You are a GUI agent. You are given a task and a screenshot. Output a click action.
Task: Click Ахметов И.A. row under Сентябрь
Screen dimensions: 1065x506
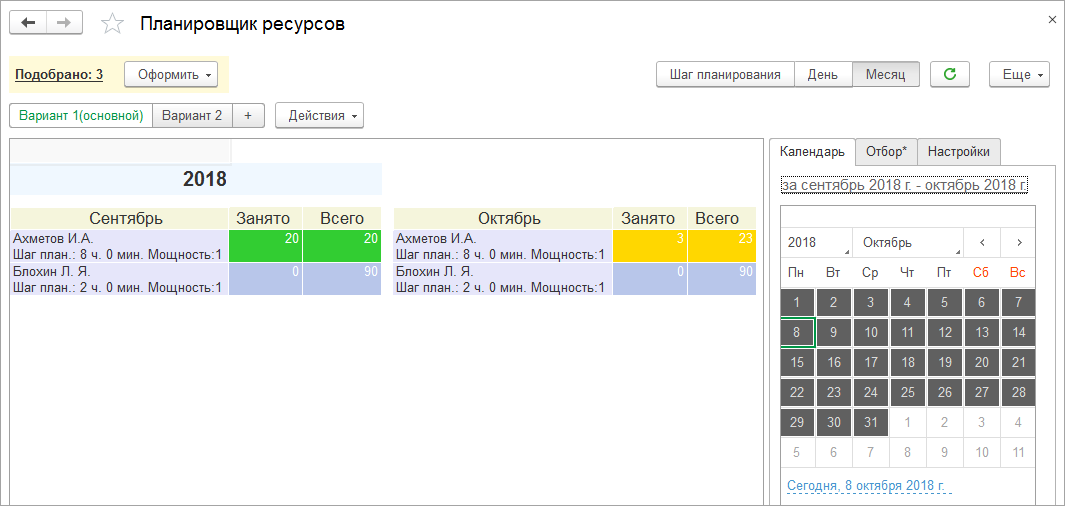[x=120, y=246]
